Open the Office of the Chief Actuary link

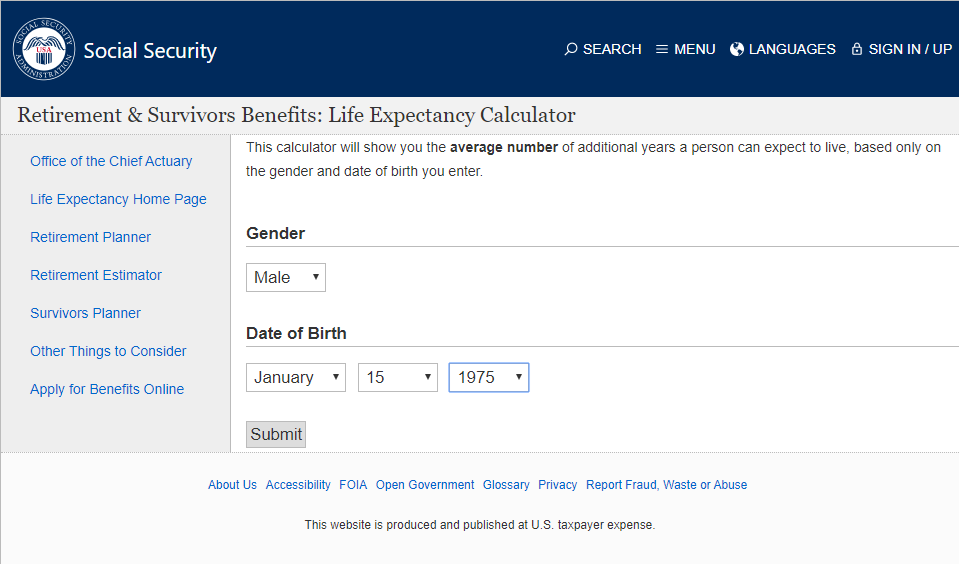click(x=111, y=161)
